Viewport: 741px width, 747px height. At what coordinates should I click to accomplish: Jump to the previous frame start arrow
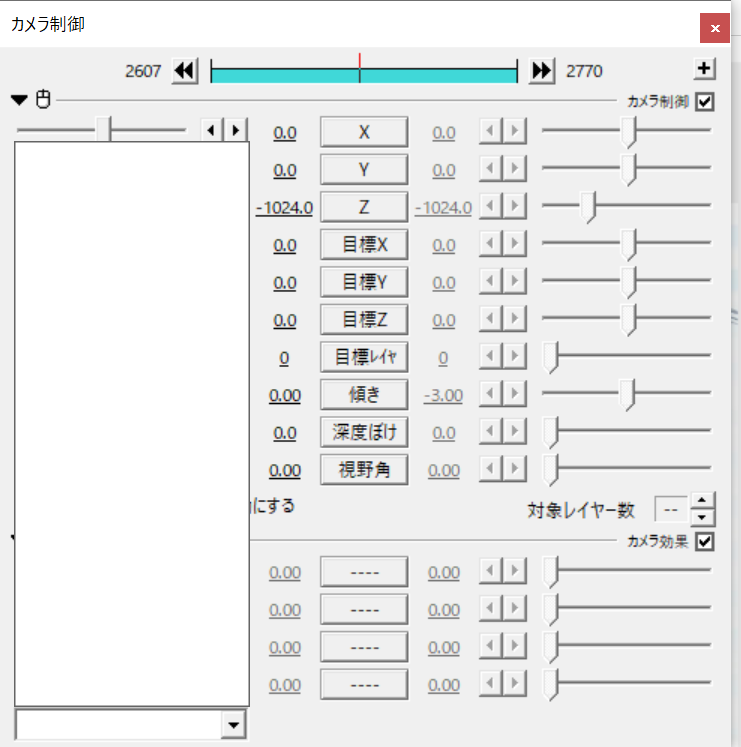click(185, 71)
